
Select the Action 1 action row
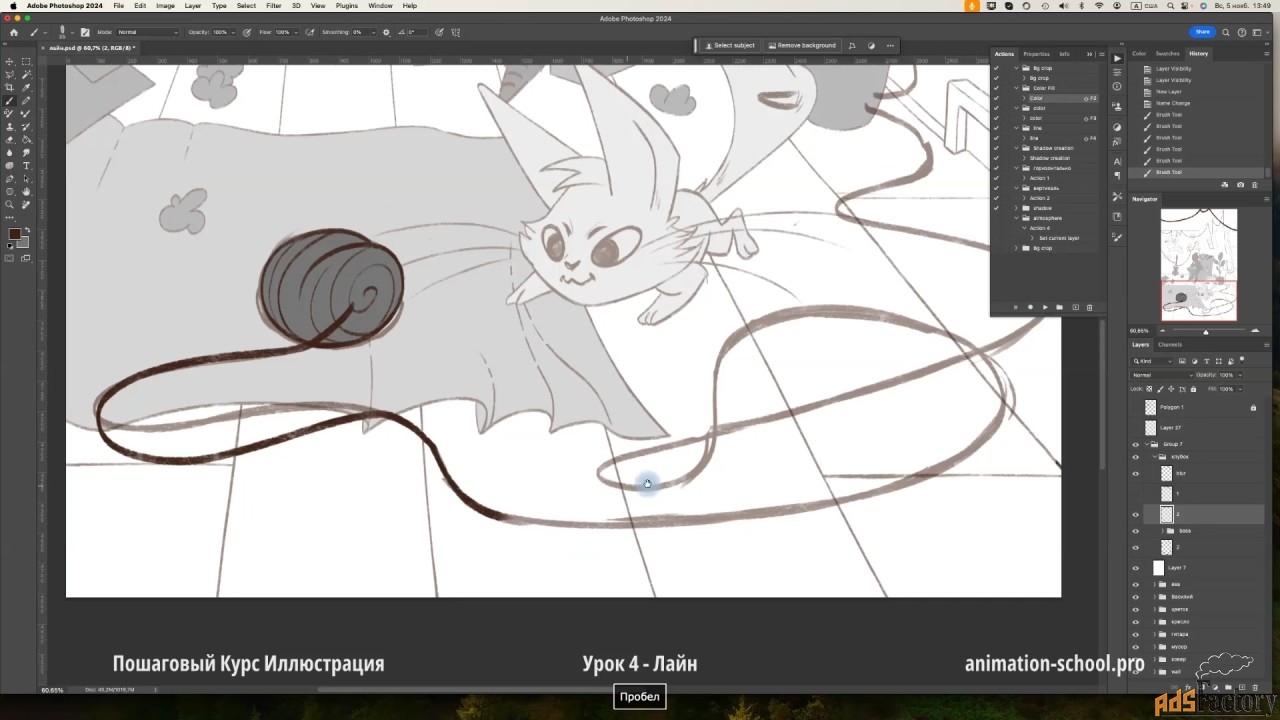click(x=1047, y=178)
